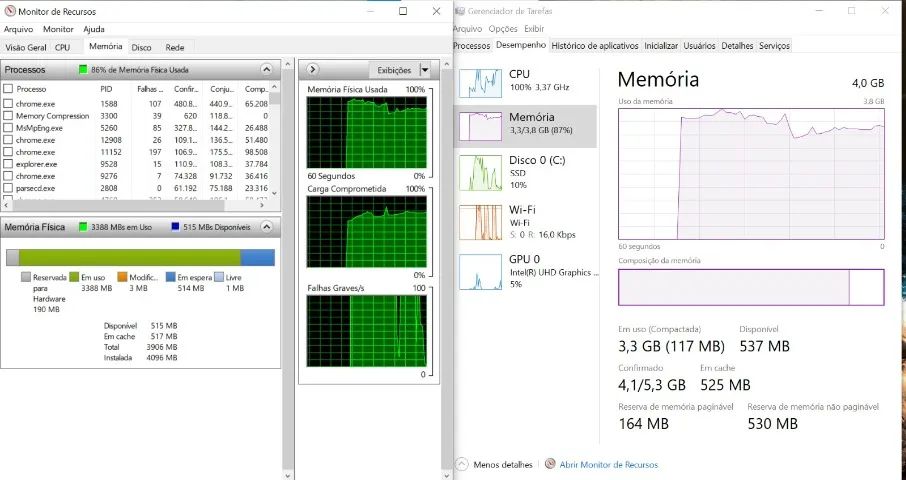Click orange Modific.. legend swatch
This screenshot has width=906, height=480.
coord(122,277)
